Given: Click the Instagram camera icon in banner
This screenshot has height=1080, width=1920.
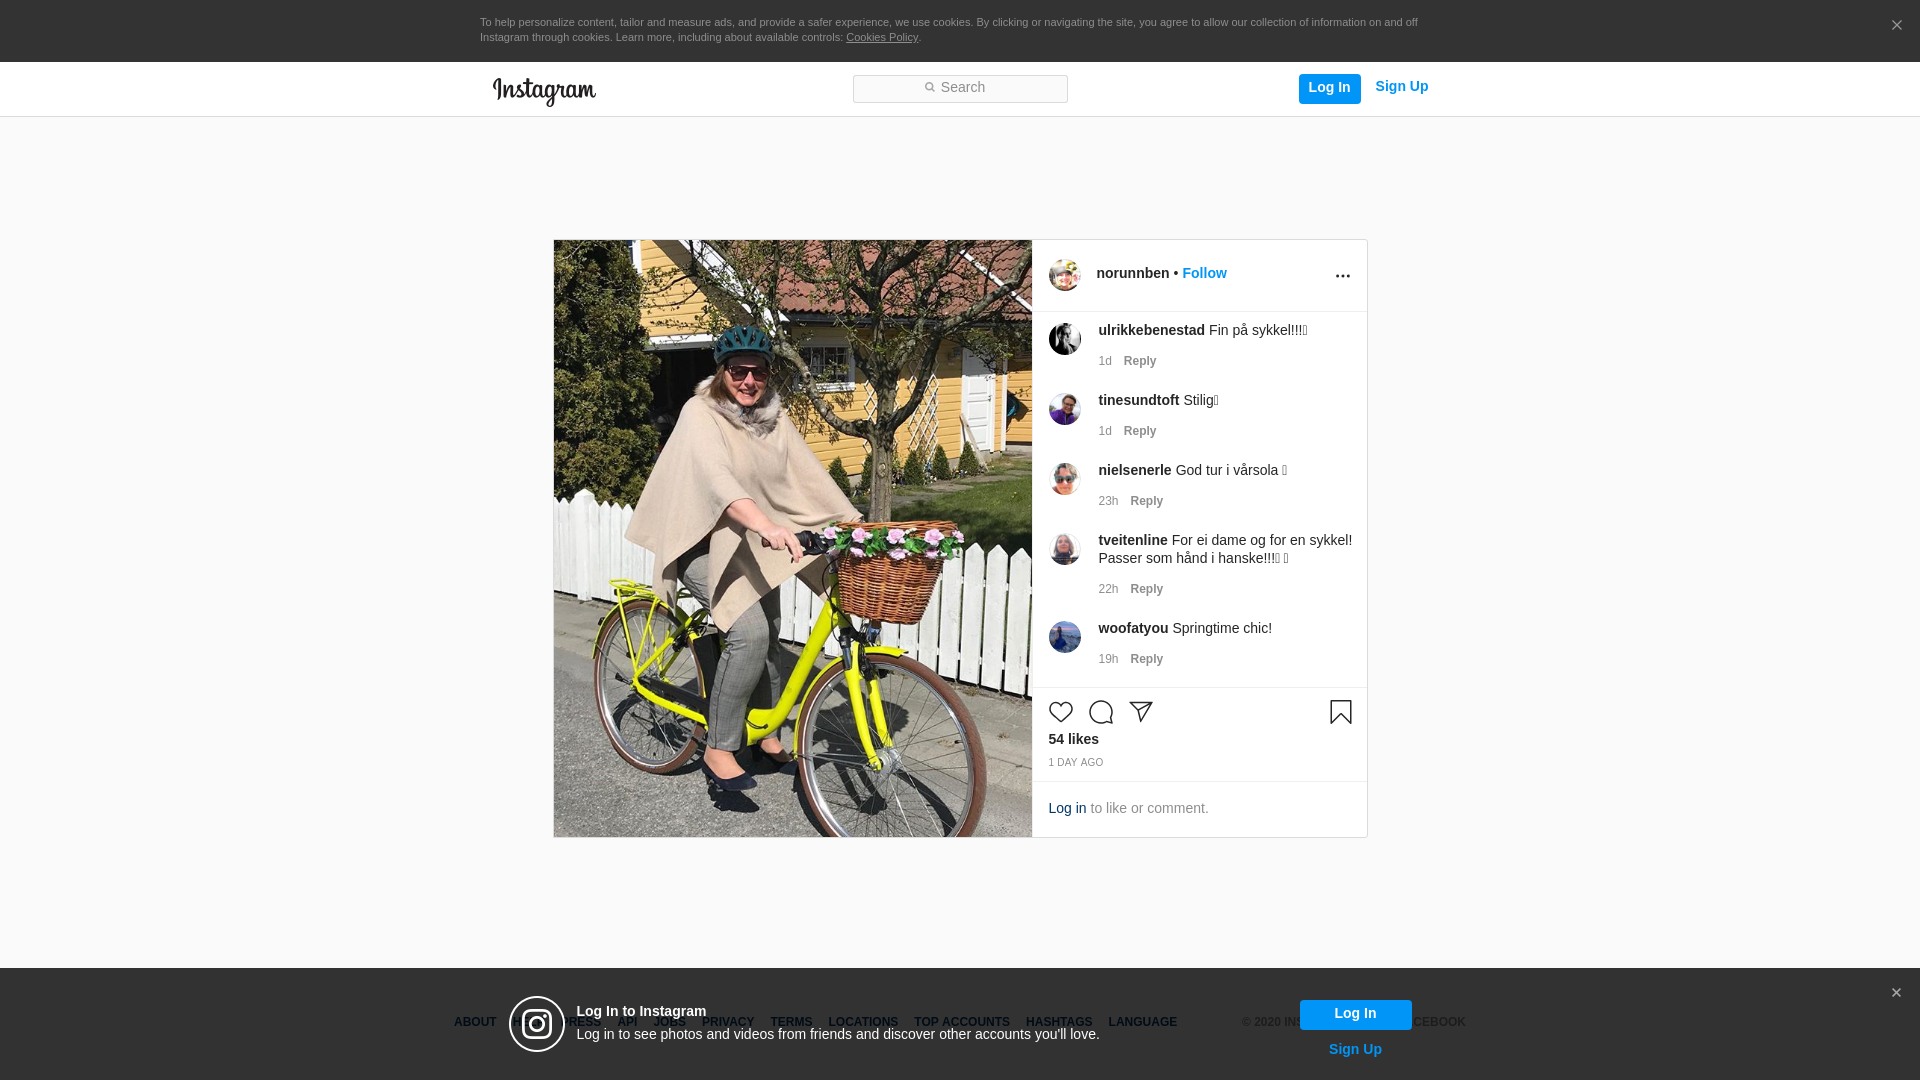Looking at the screenshot, I should point(537,1024).
